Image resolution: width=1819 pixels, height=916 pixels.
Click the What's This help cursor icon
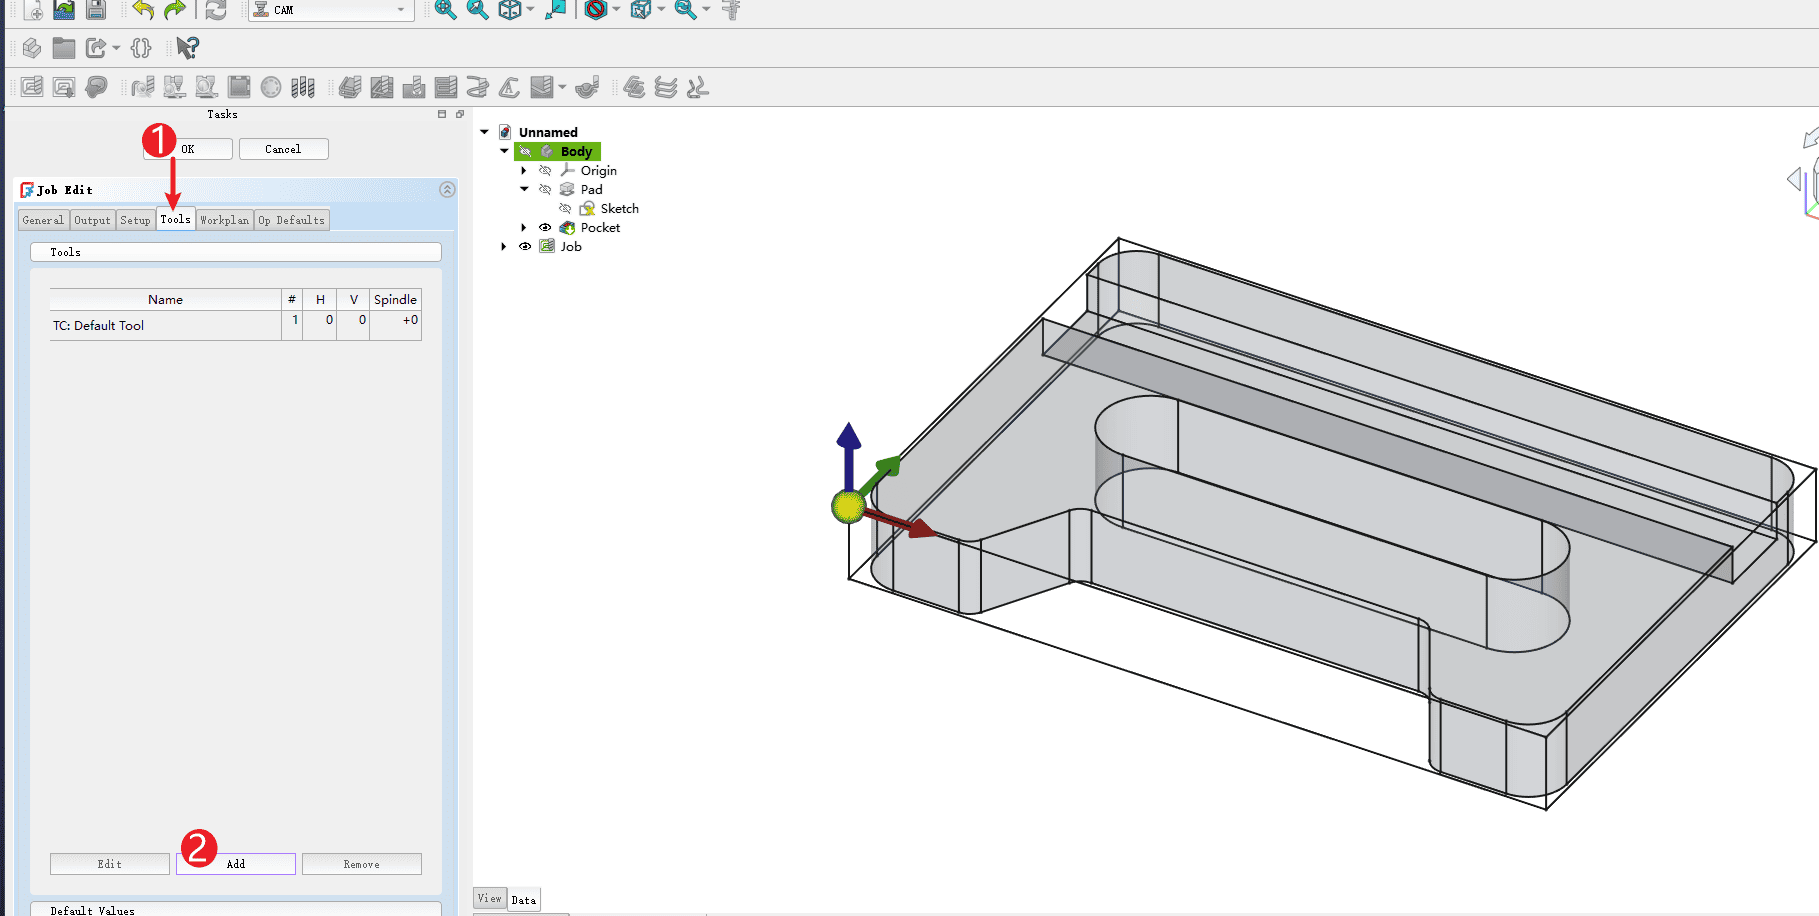coord(187,48)
